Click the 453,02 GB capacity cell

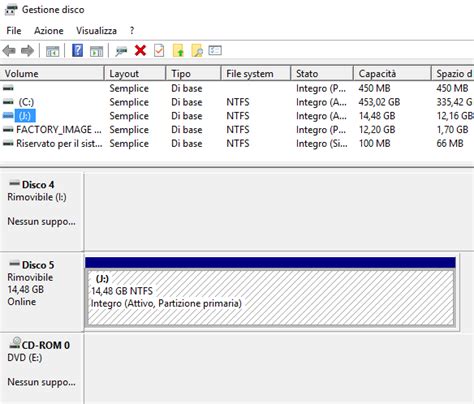pyautogui.click(x=379, y=102)
